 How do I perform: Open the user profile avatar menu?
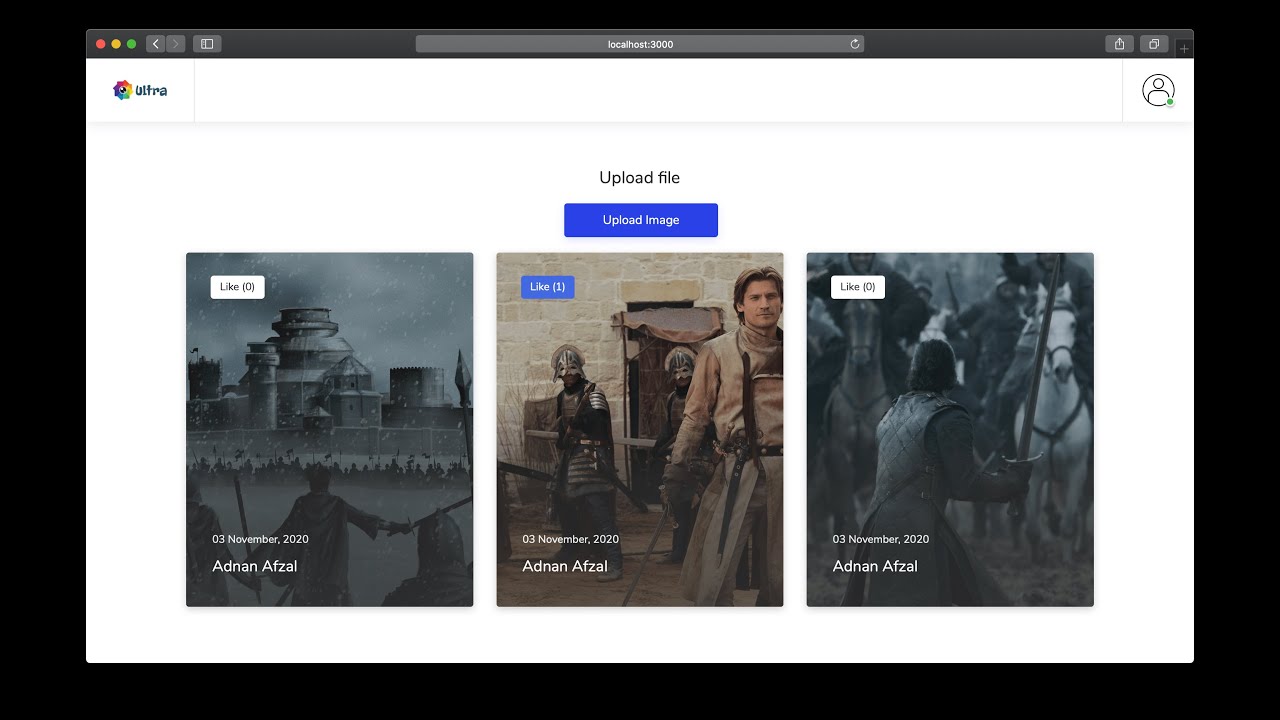coord(1158,90)
